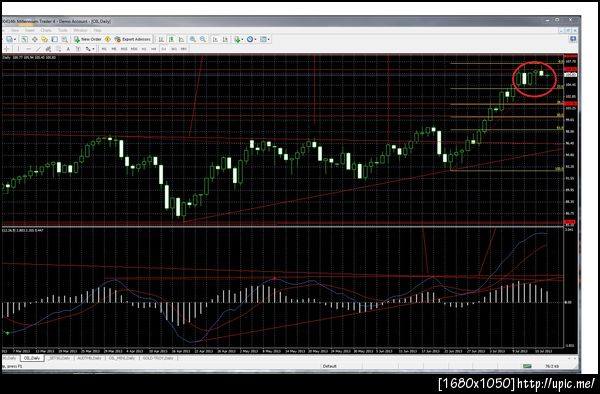Toggle the Terminal panel icon
600x394 pixels.
(x=55, y=39)
